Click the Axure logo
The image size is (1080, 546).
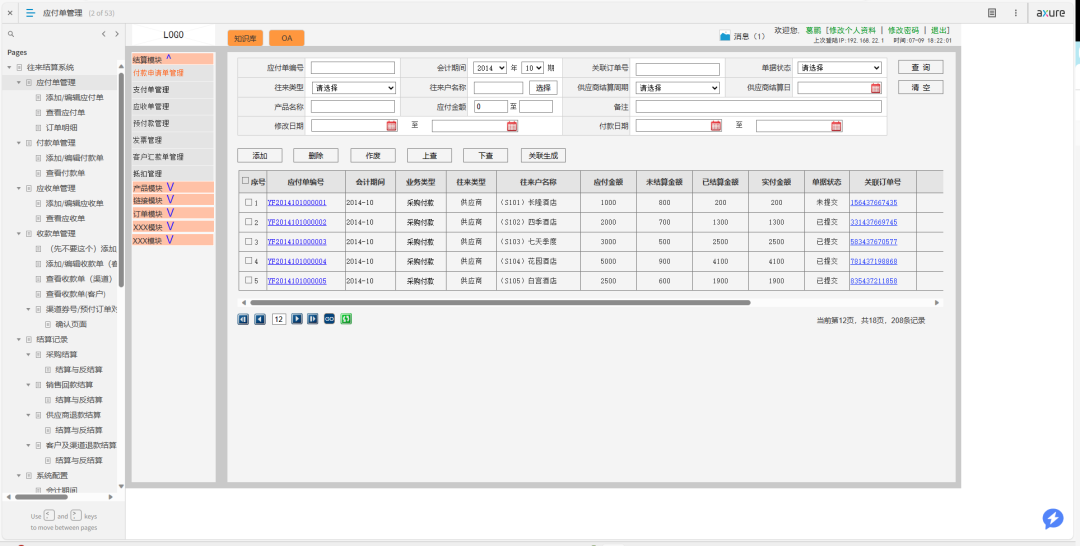[1051, 12]
